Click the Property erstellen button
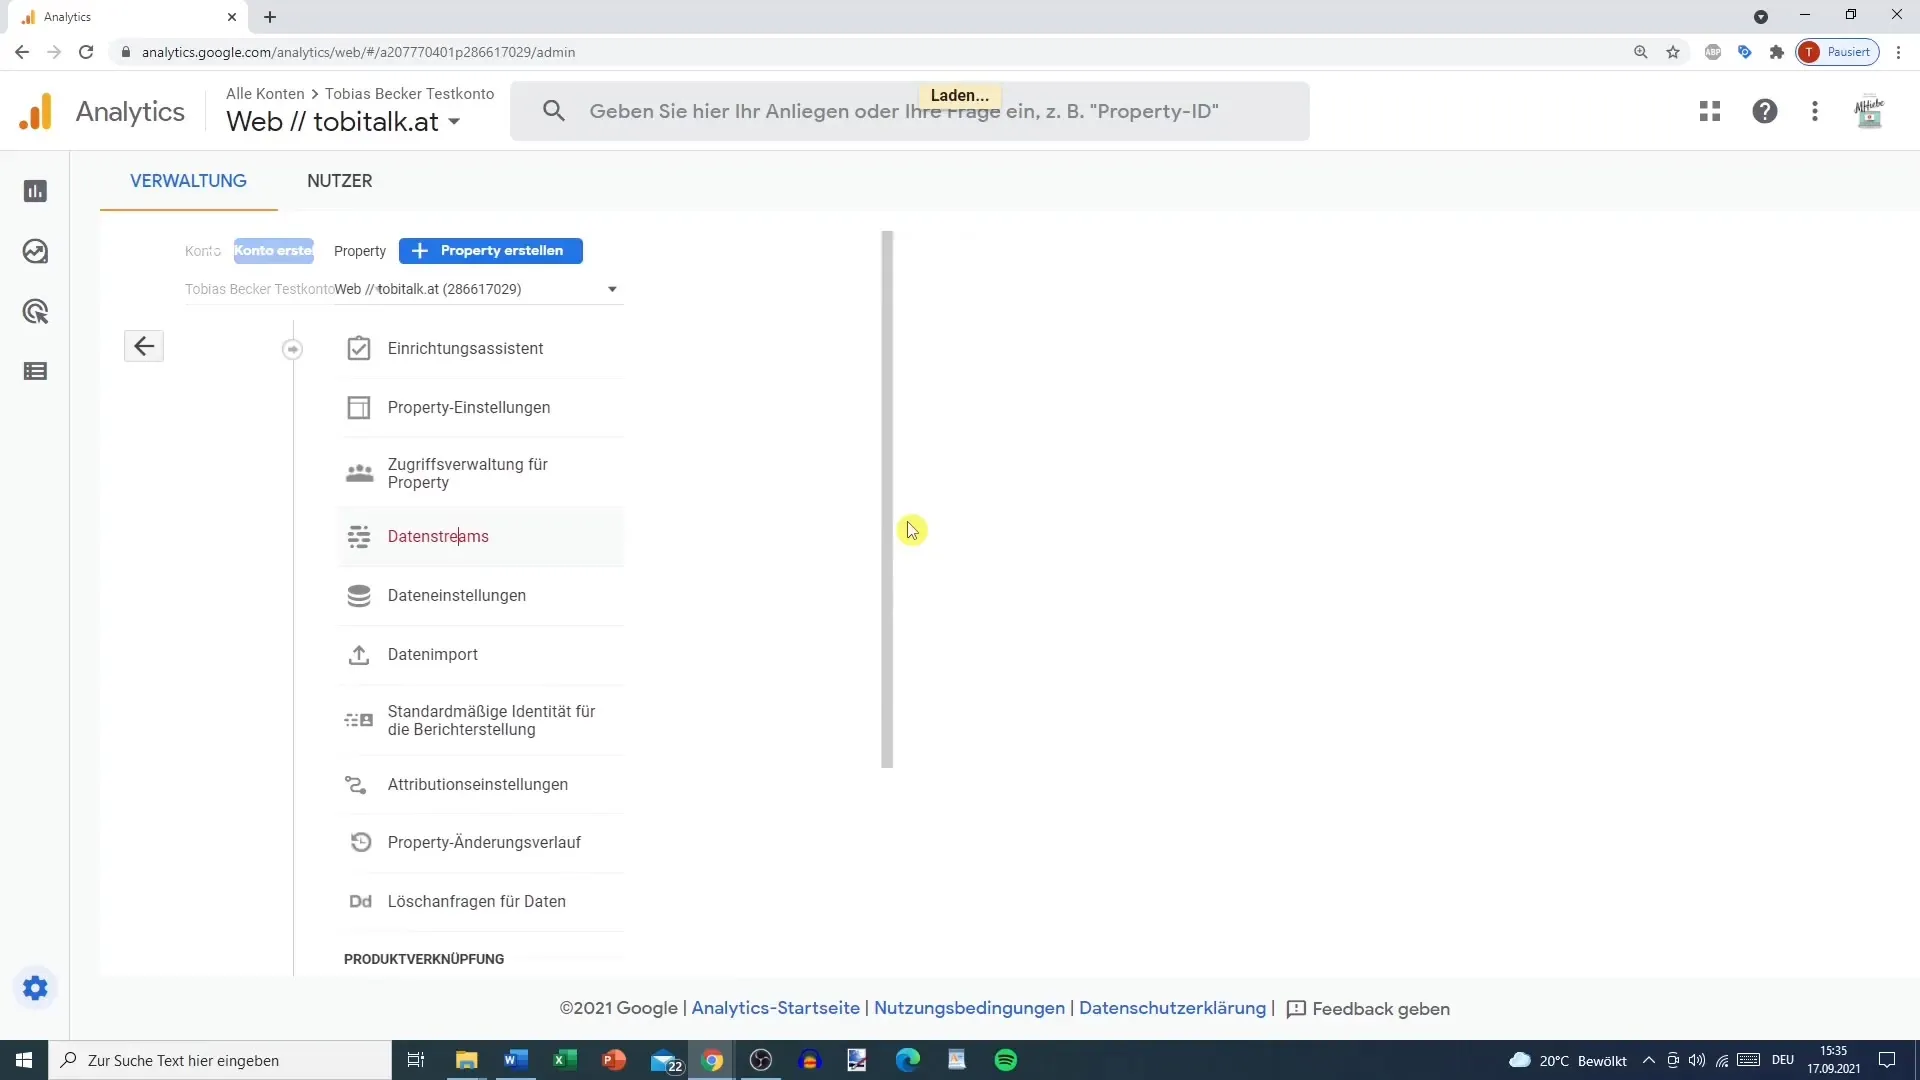This screenshot has height=1080, width=1920. point(489,251)
